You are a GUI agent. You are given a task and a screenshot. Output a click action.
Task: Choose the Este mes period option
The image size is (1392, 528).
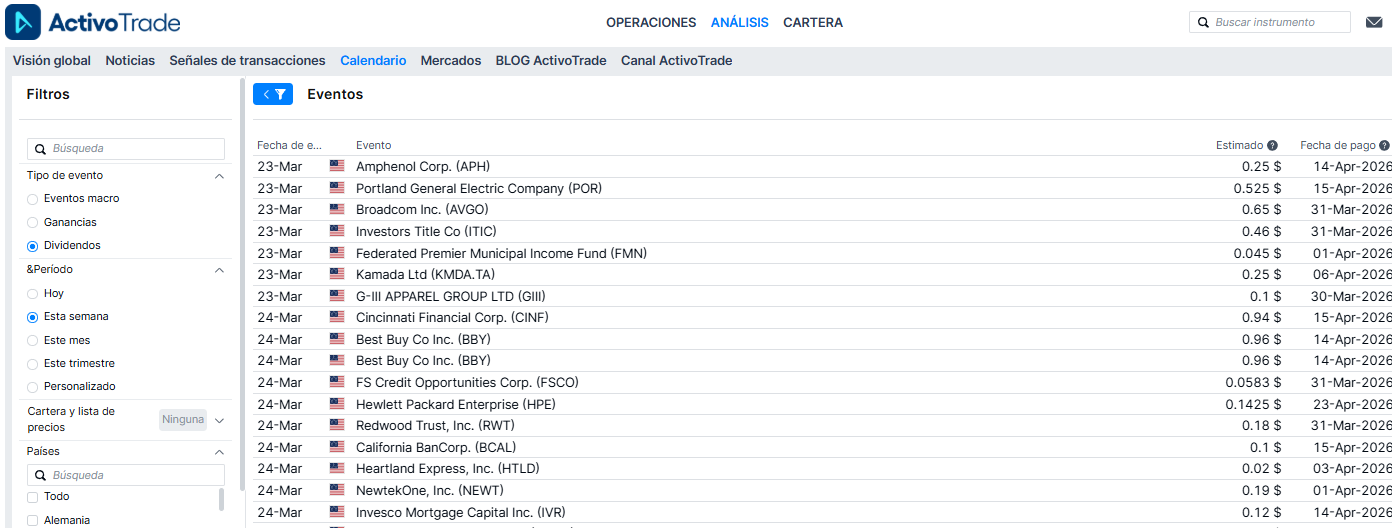33,340
